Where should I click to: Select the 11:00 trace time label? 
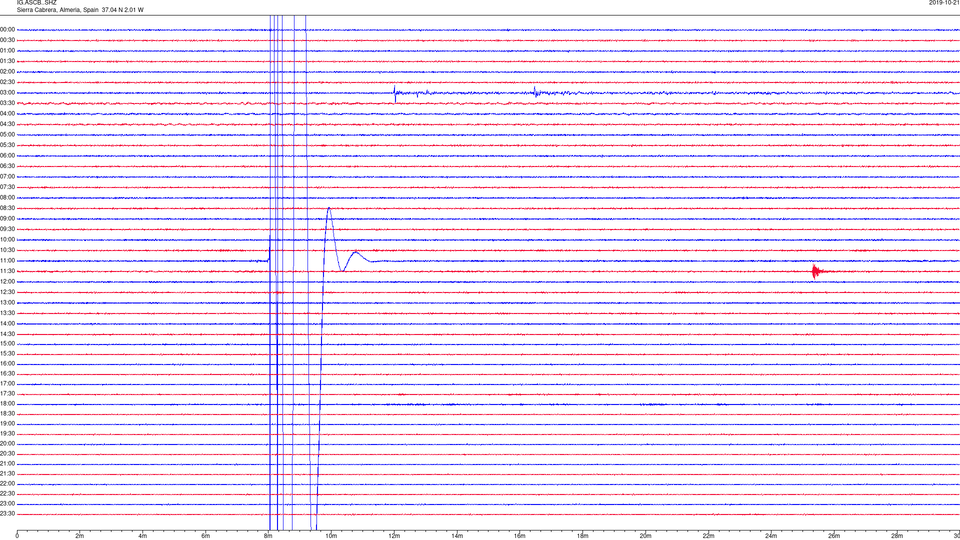click(x=7, y=260)
